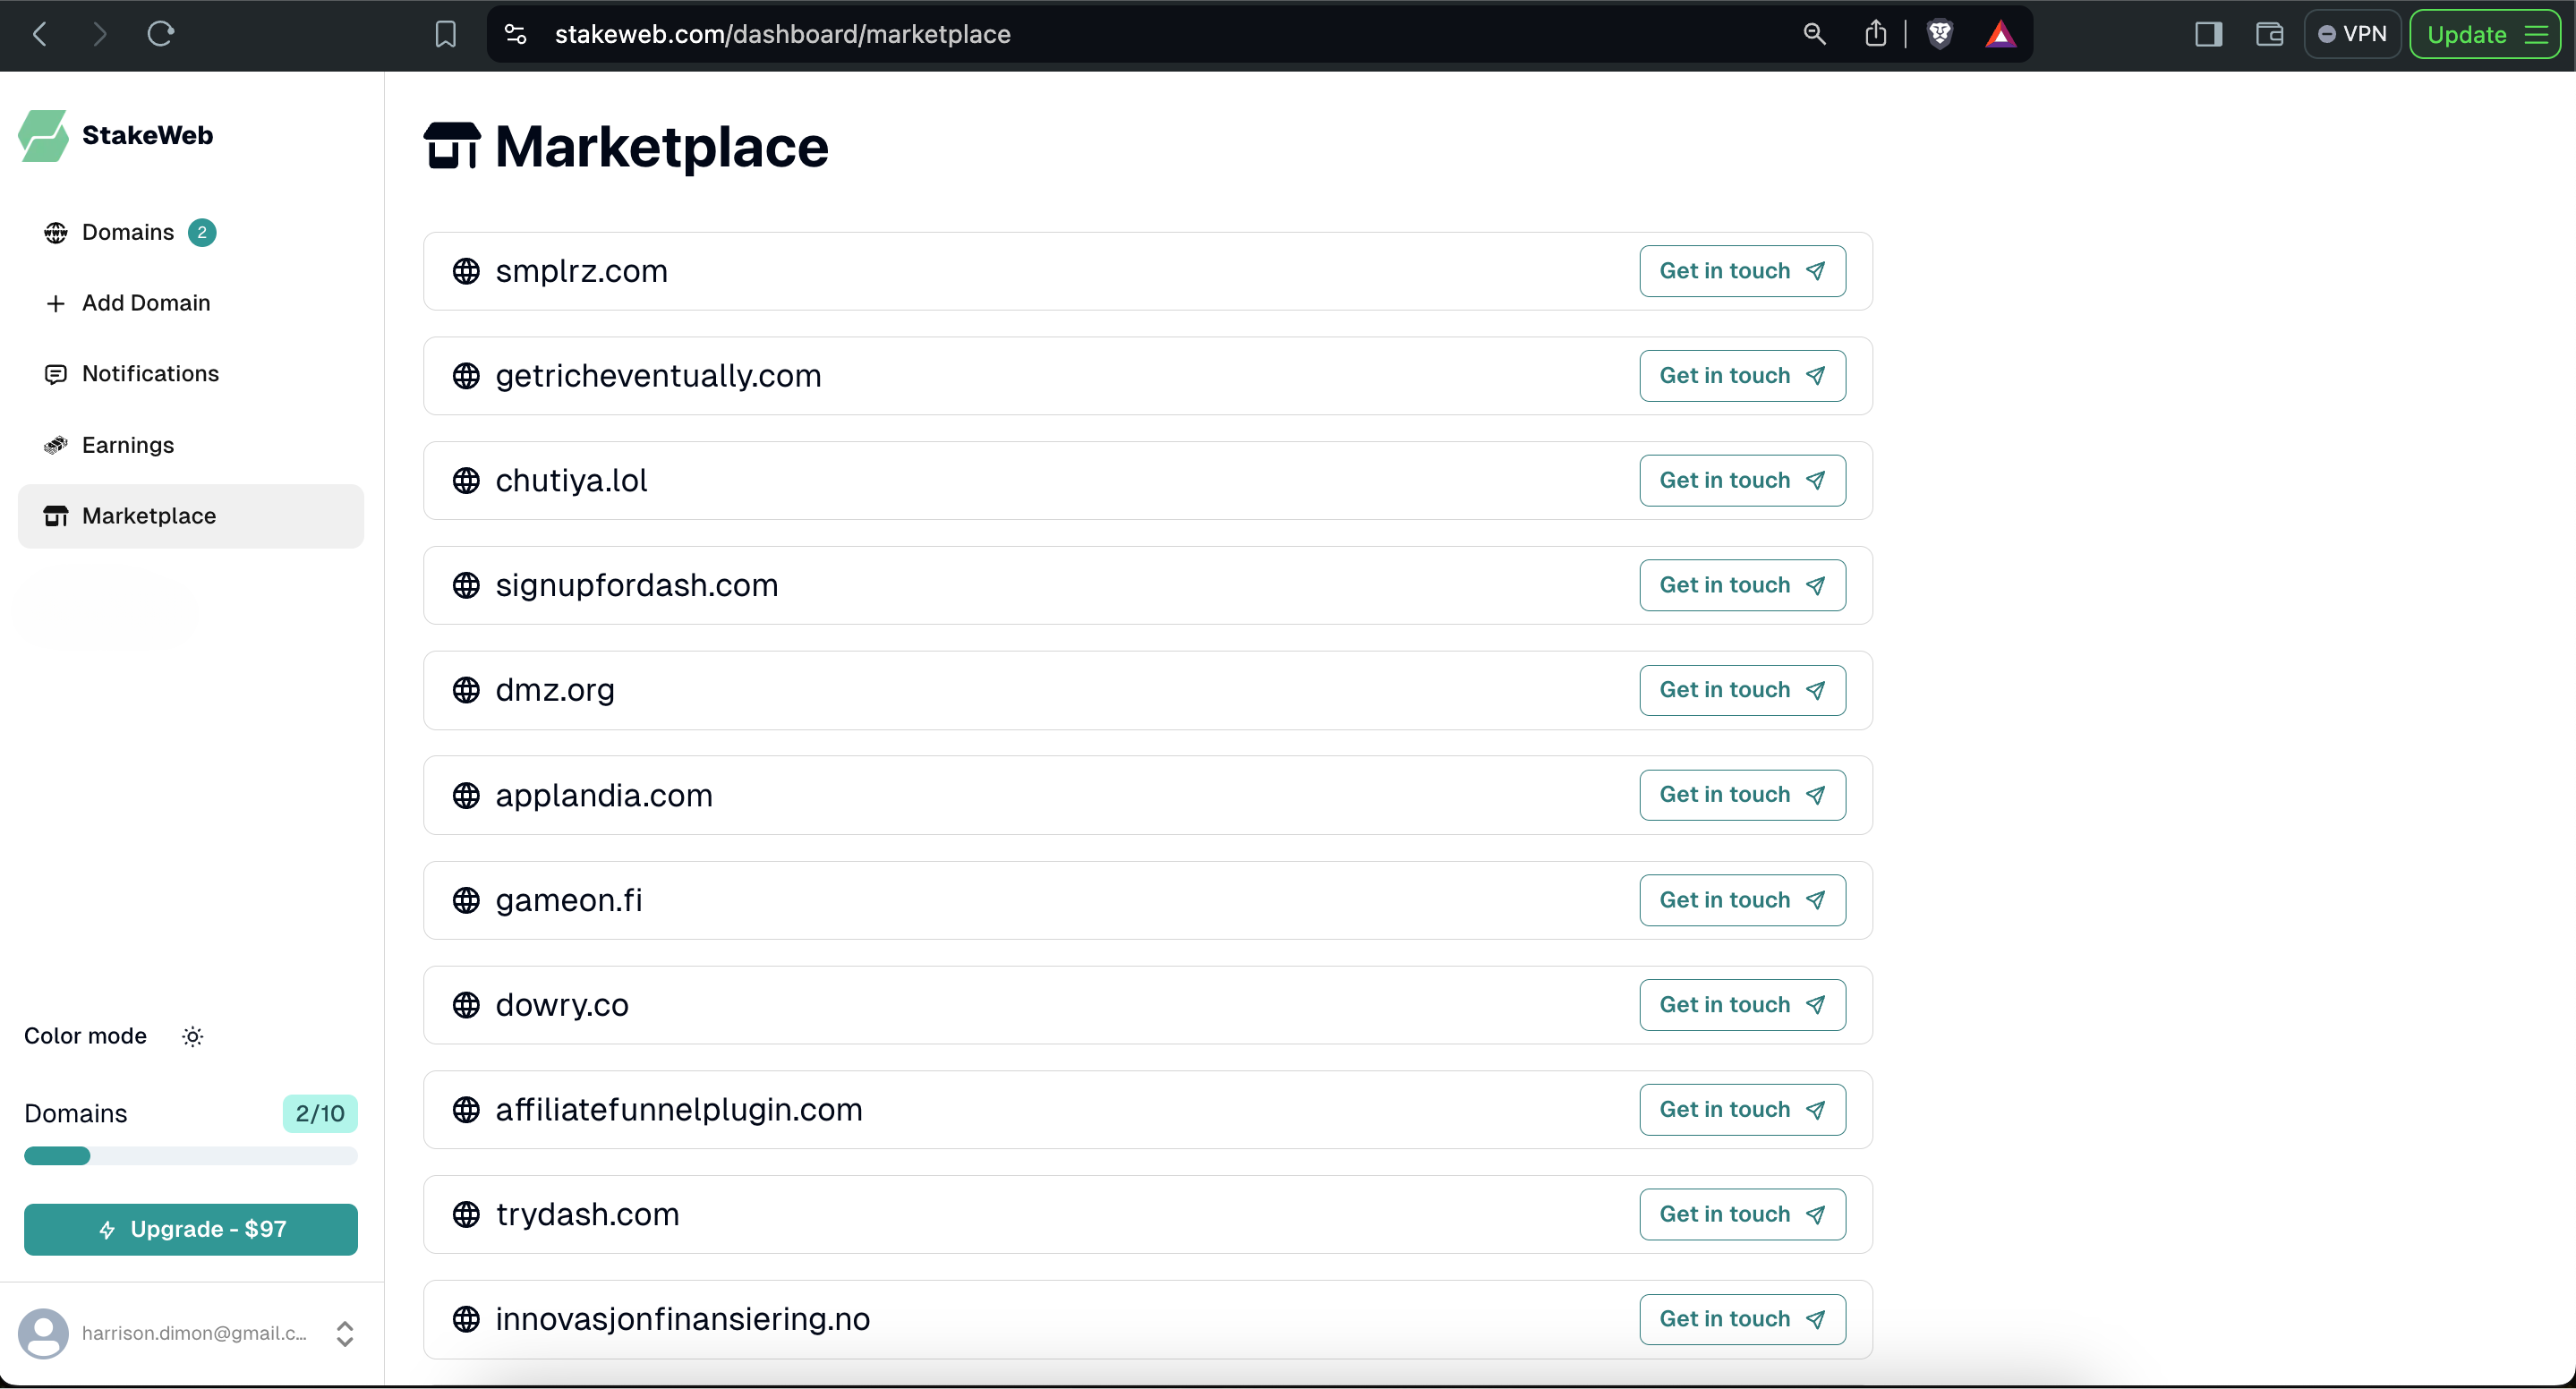Viewport: 2576px width, 1389px height.
Task: Open site settings icon in address bar
Action: pos(515,34)
